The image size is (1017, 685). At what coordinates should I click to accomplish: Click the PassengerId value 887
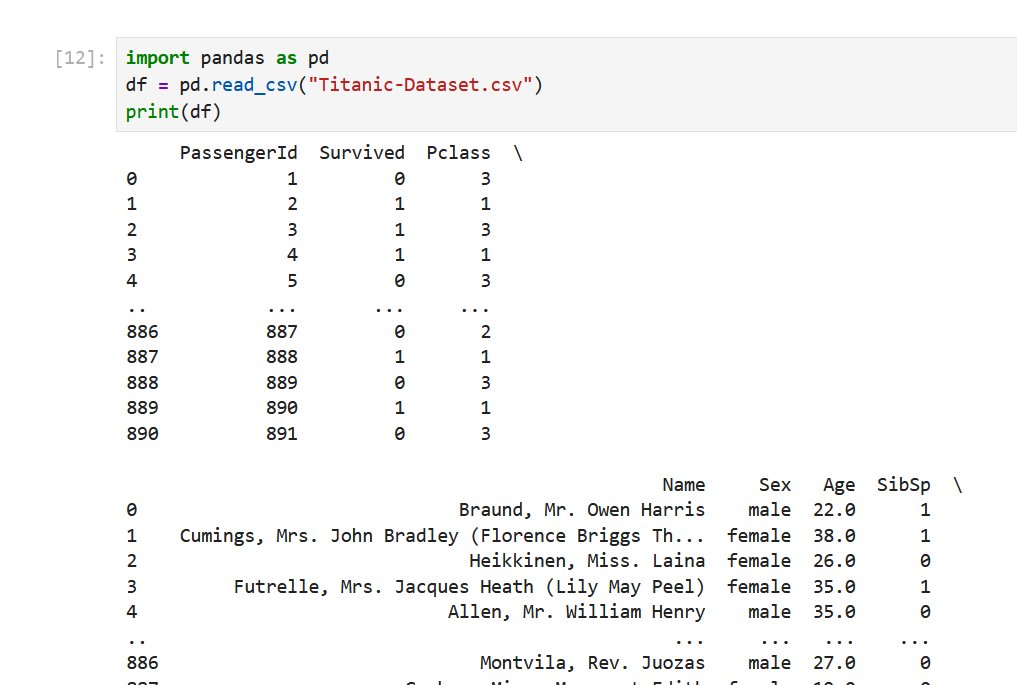point(281,332)
